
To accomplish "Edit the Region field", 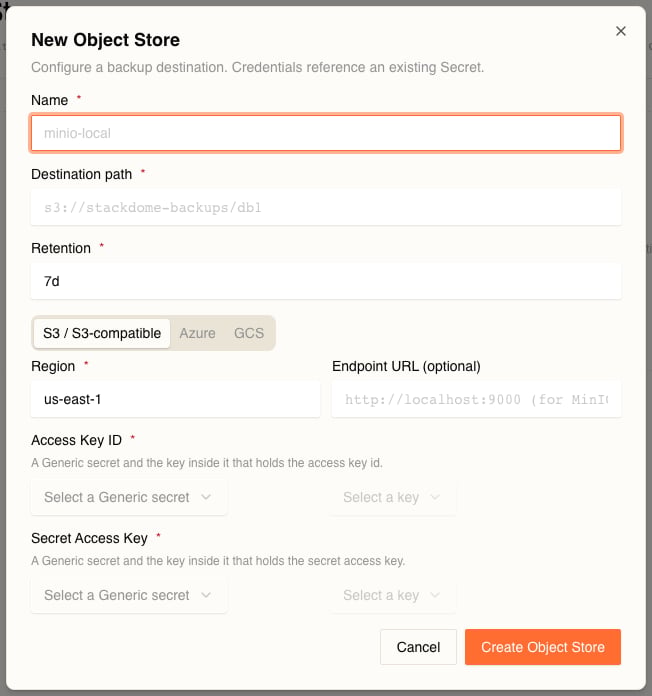I will (175, 399).
